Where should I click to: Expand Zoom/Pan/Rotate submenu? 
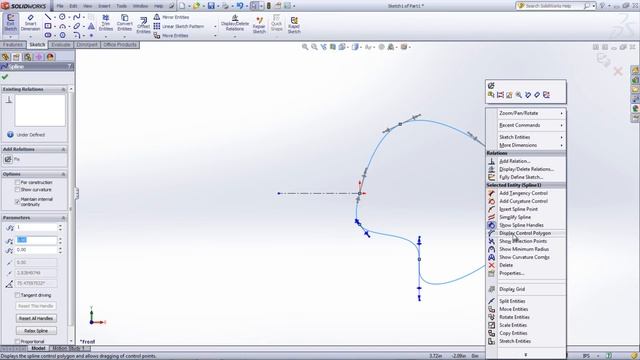[x=526, y=113]
